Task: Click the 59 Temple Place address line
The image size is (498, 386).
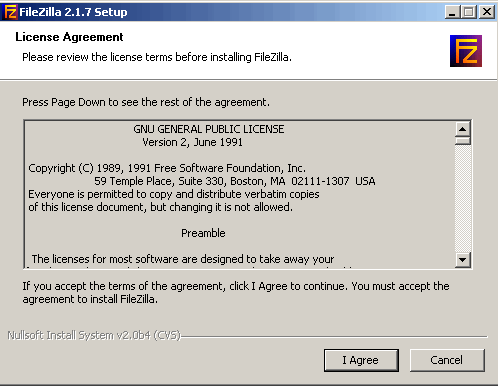Action: [x=235, y=181]
